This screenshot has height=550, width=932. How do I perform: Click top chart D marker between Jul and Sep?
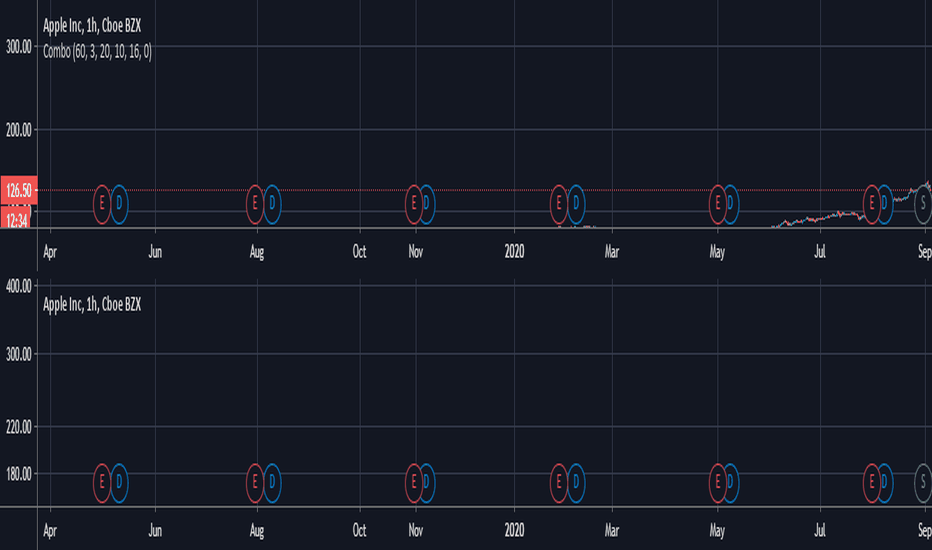pyautogui.click(x=884, y=204)
